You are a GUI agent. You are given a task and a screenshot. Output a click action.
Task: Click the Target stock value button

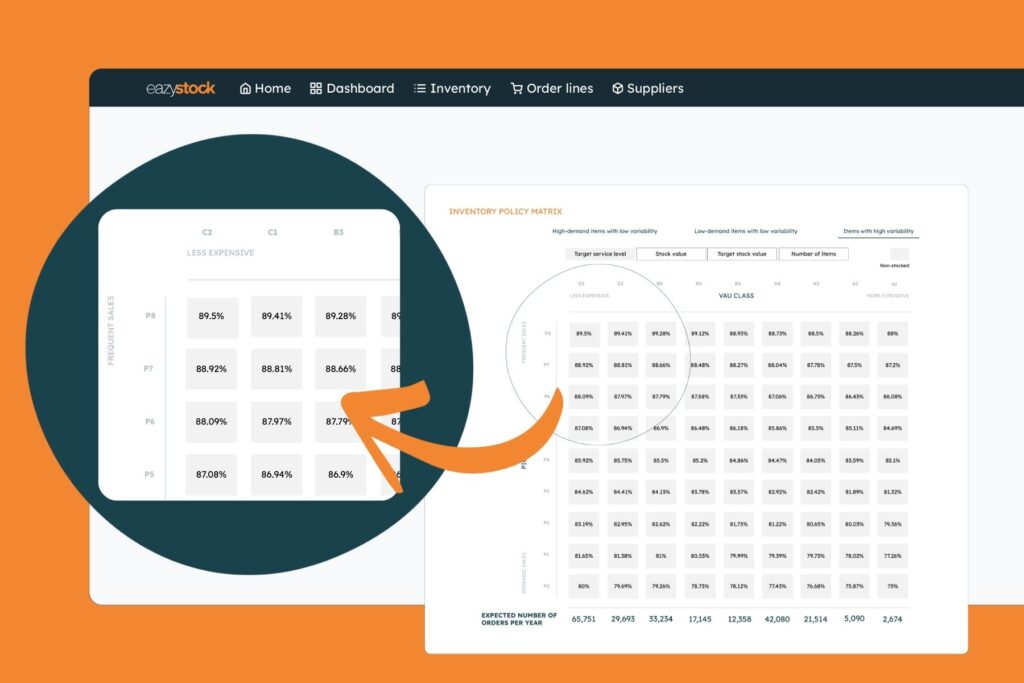pyautogui.click(x=743, y=254)
